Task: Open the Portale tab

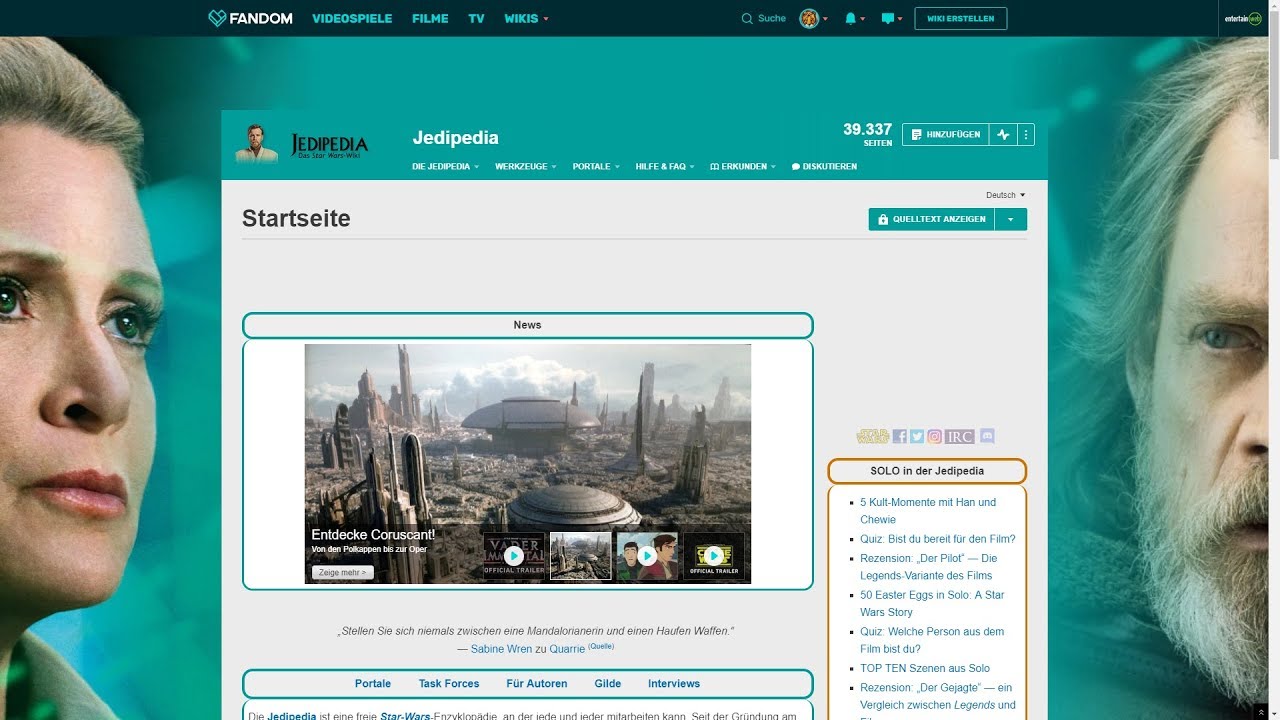Action: (x=373, y=684)
